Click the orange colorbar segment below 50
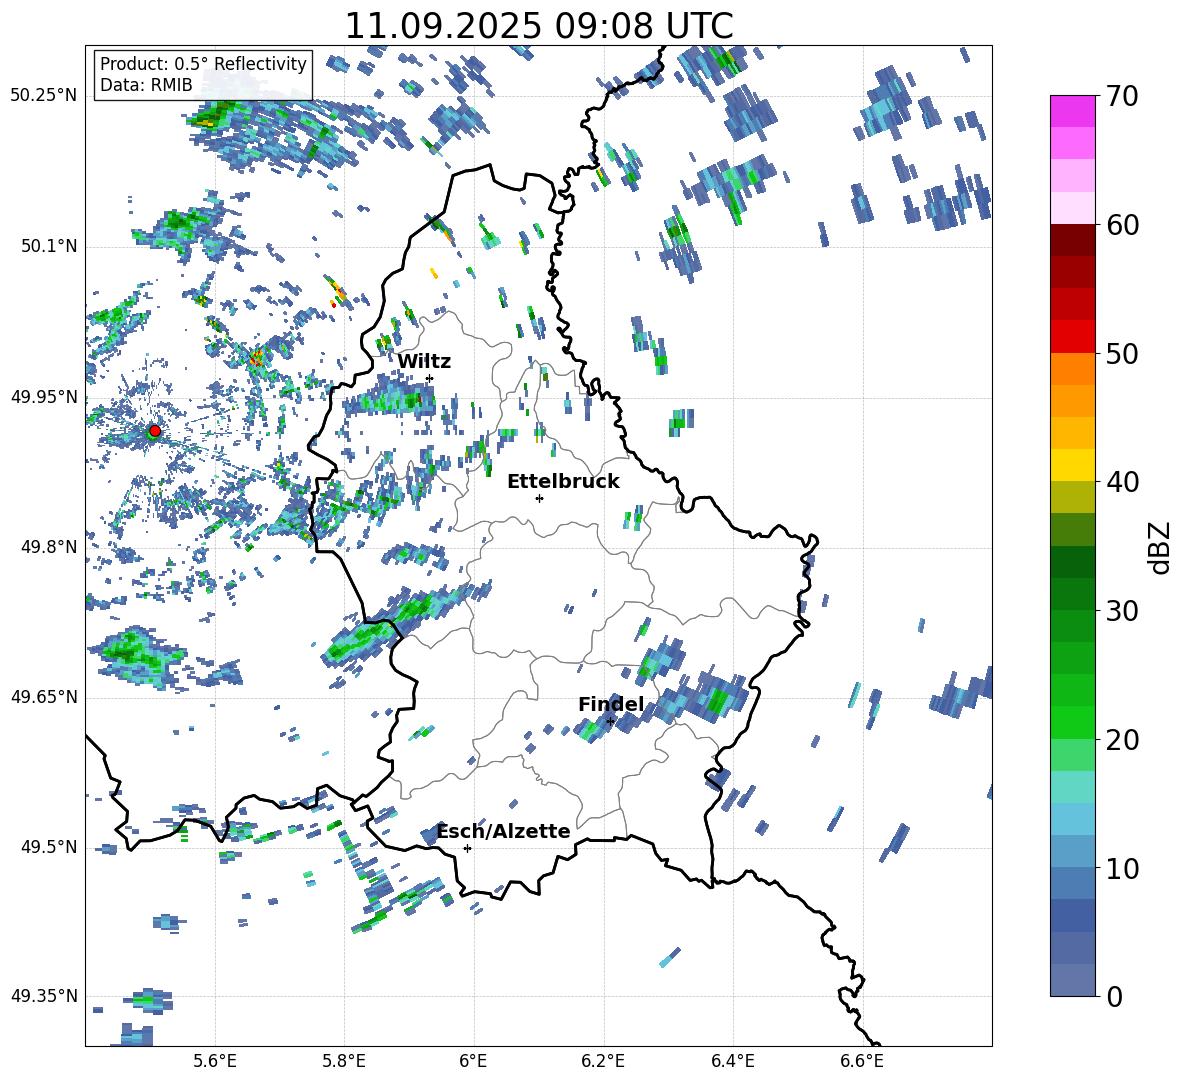The height and width of the screenshot is (1081, 1184). [x=1072, y=368]
